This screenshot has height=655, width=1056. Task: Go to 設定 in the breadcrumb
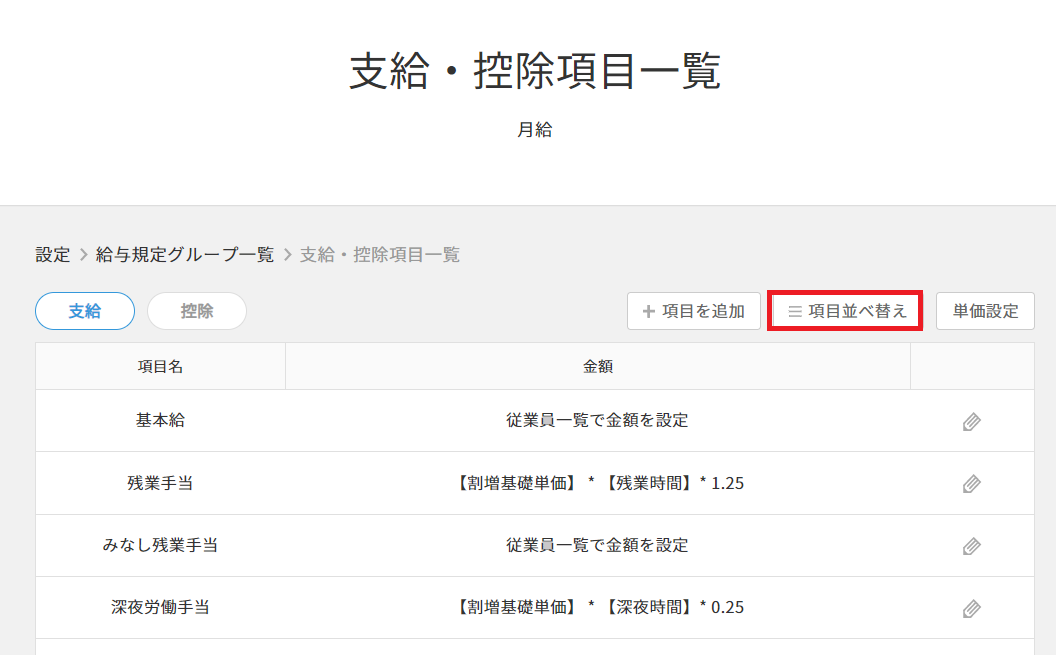(x=53, y=254)
